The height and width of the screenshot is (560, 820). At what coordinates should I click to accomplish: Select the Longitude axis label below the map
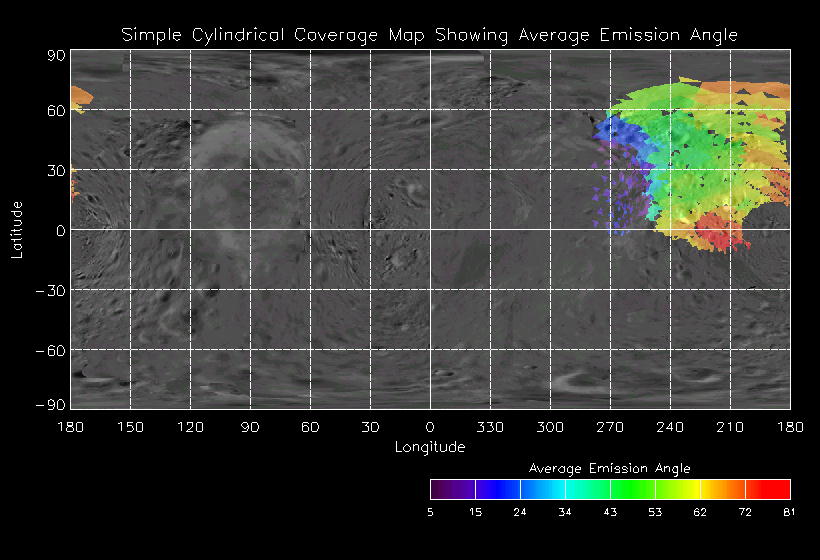pyautogui.click(x=429, y=447)
